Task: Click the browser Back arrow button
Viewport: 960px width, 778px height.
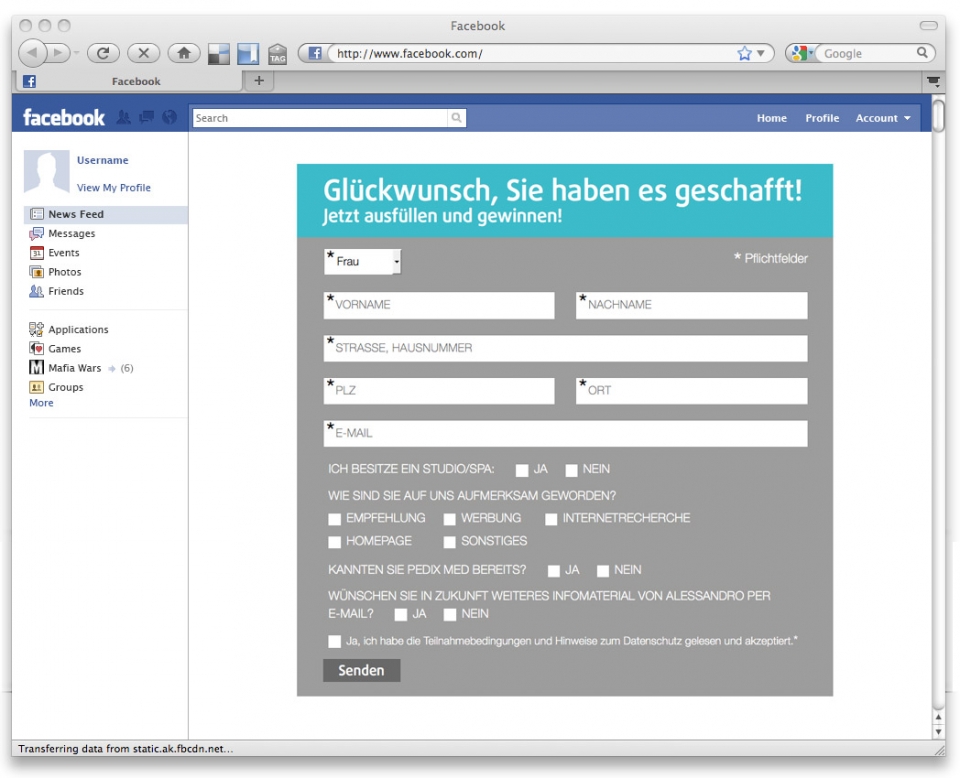Action: pyautogui.click(x=32, y=53)
